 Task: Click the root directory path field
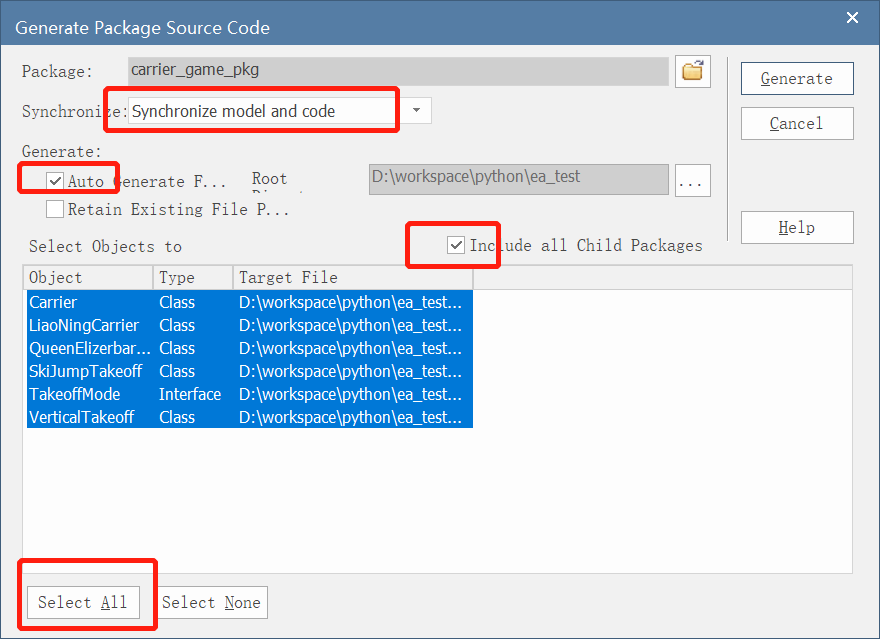(518, 179)
